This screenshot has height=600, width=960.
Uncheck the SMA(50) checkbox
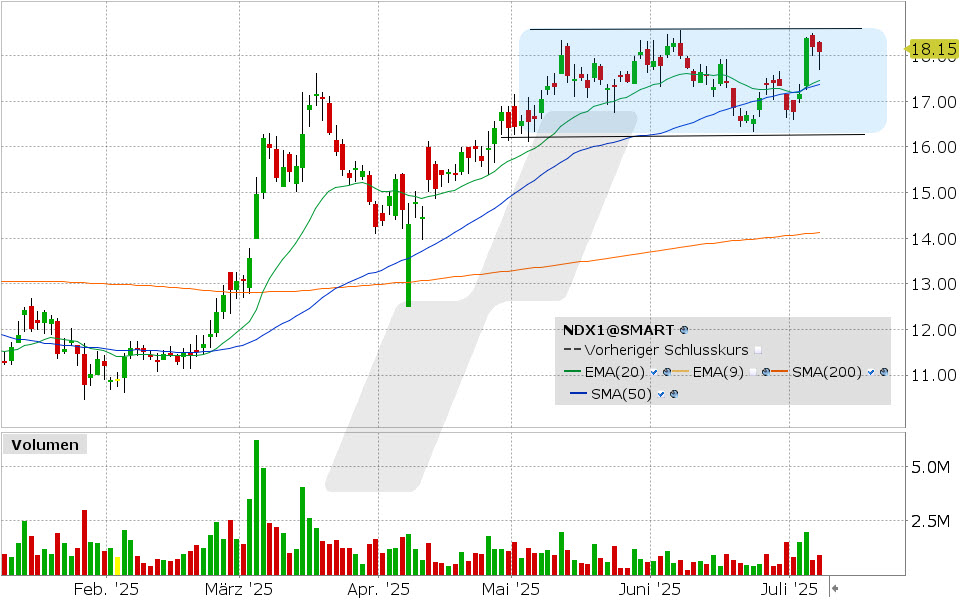661,394
